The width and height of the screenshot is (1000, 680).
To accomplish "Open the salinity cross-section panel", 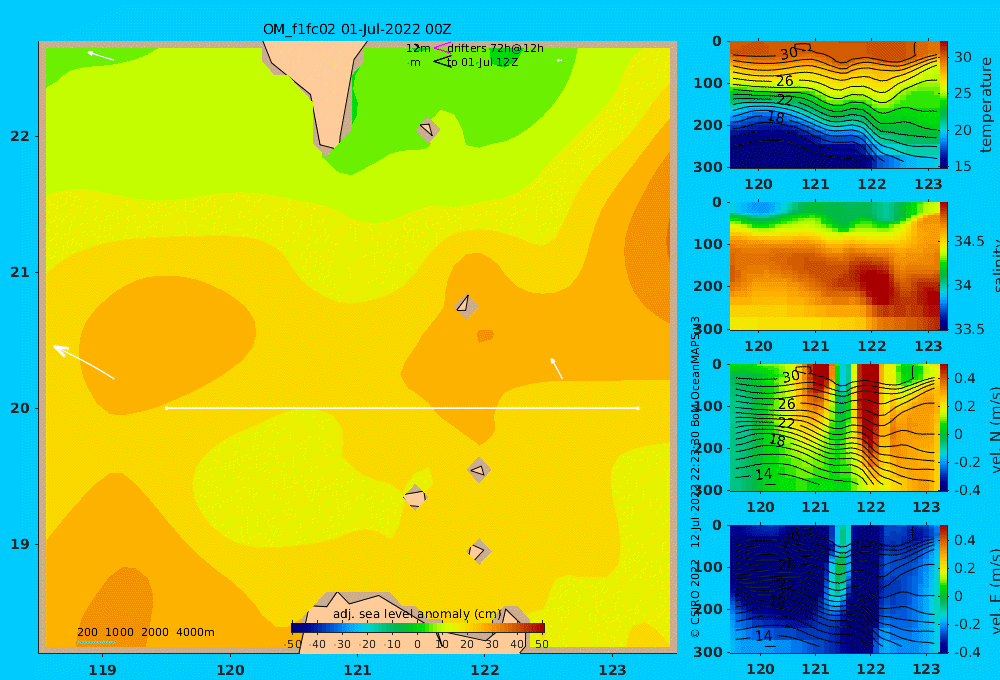I will (x=834, y=266).
